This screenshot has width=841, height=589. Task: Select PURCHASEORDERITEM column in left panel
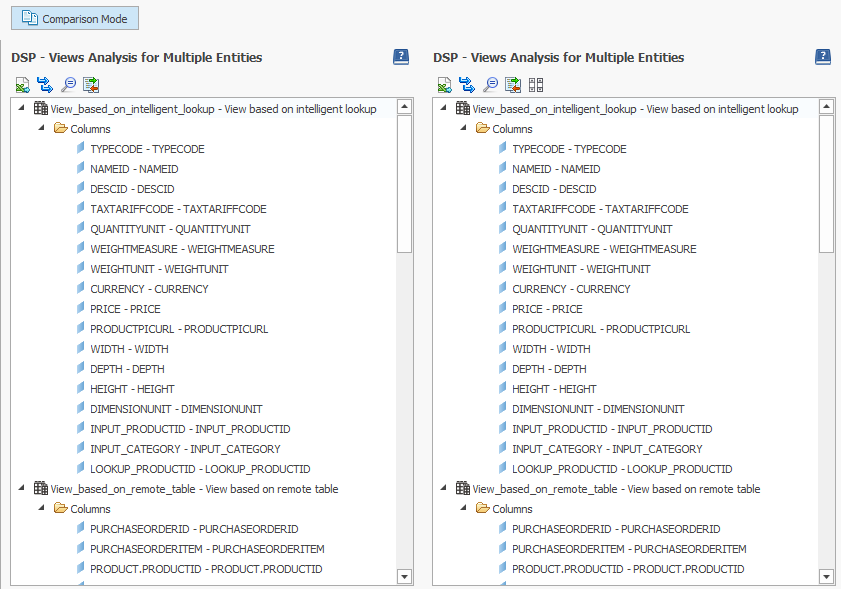click(207, 549)
